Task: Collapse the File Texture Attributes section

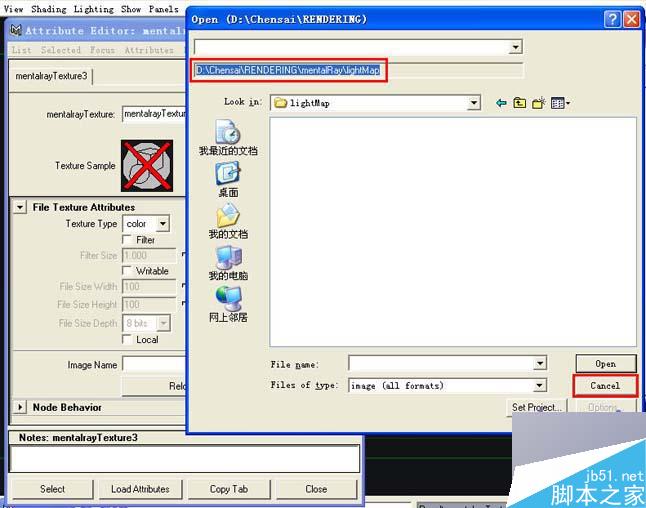Action: click(20, 207)
